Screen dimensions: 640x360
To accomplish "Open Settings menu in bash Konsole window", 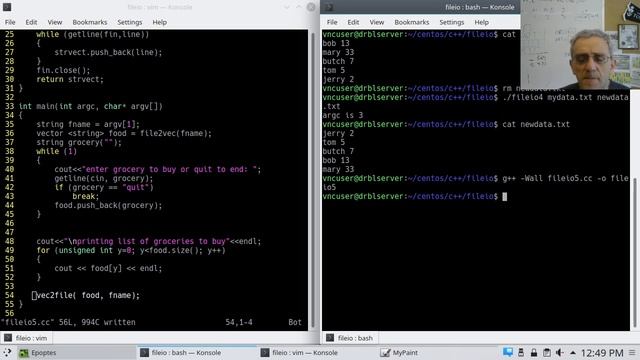I will (x=452, y=22).
